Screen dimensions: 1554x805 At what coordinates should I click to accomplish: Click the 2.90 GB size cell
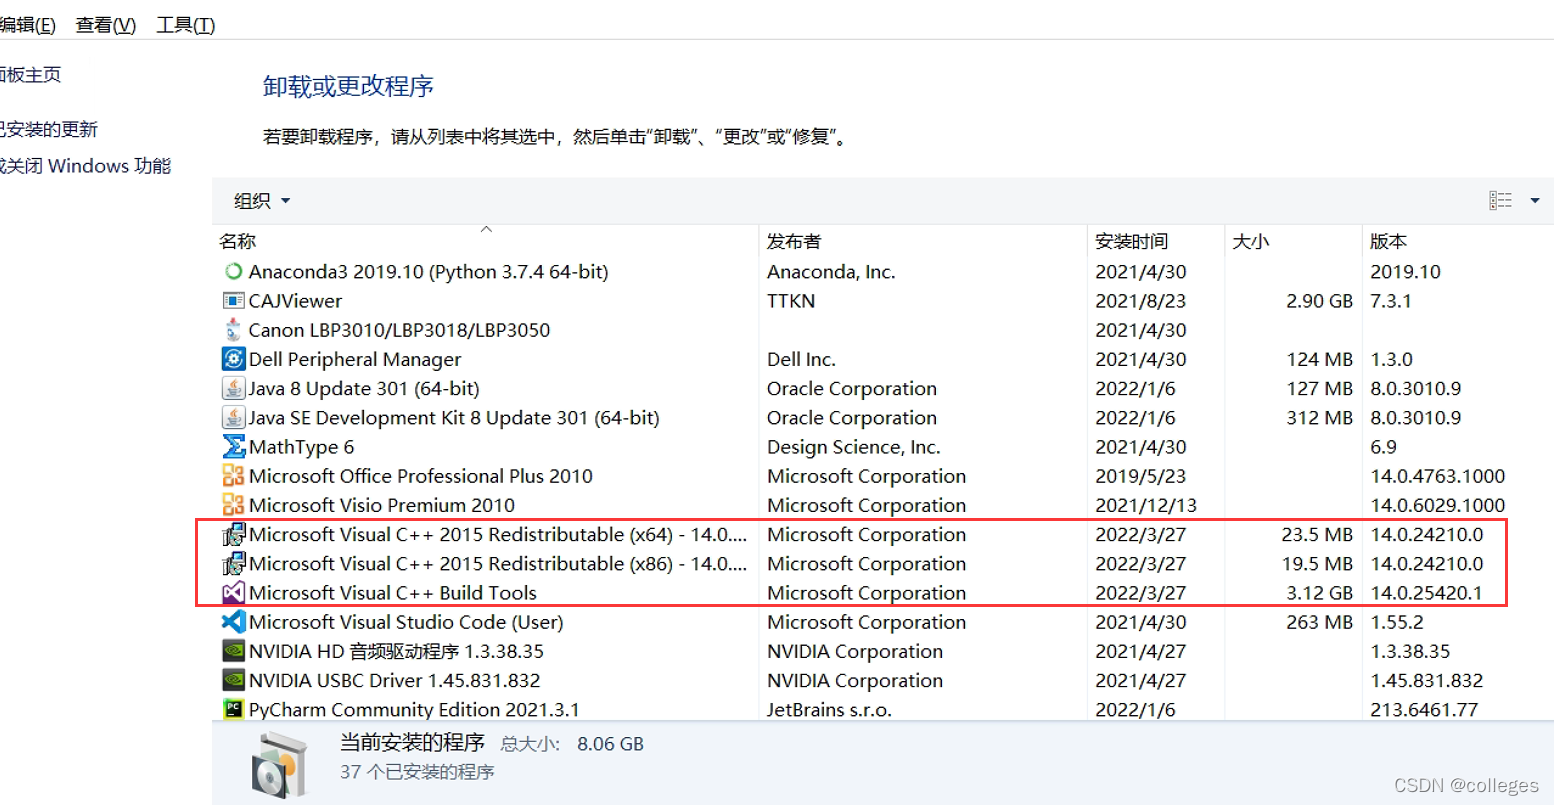(1319, 300)
